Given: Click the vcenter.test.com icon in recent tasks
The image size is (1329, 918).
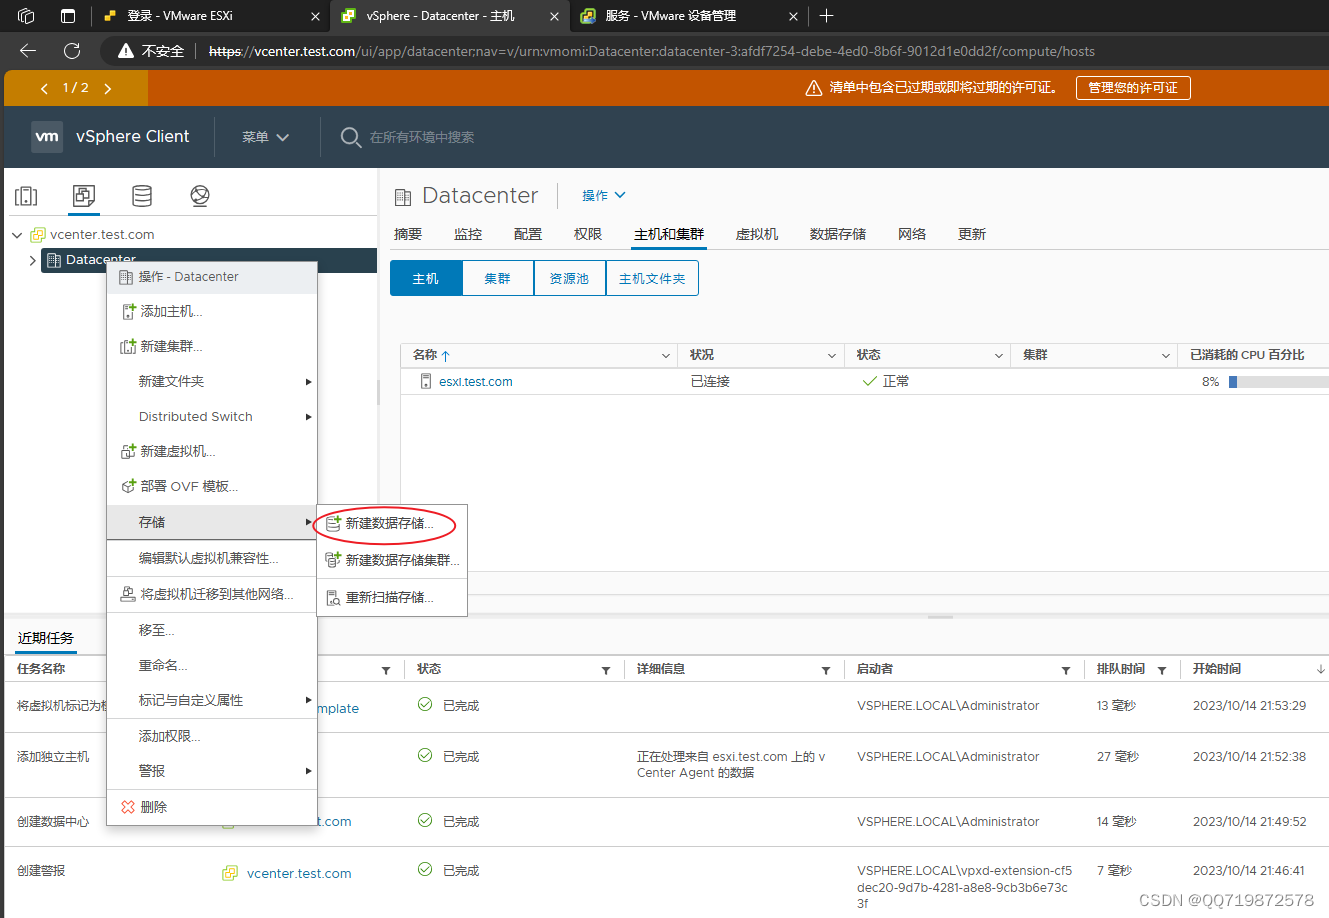Looking at the screenshot, I should tap(230, 873).
